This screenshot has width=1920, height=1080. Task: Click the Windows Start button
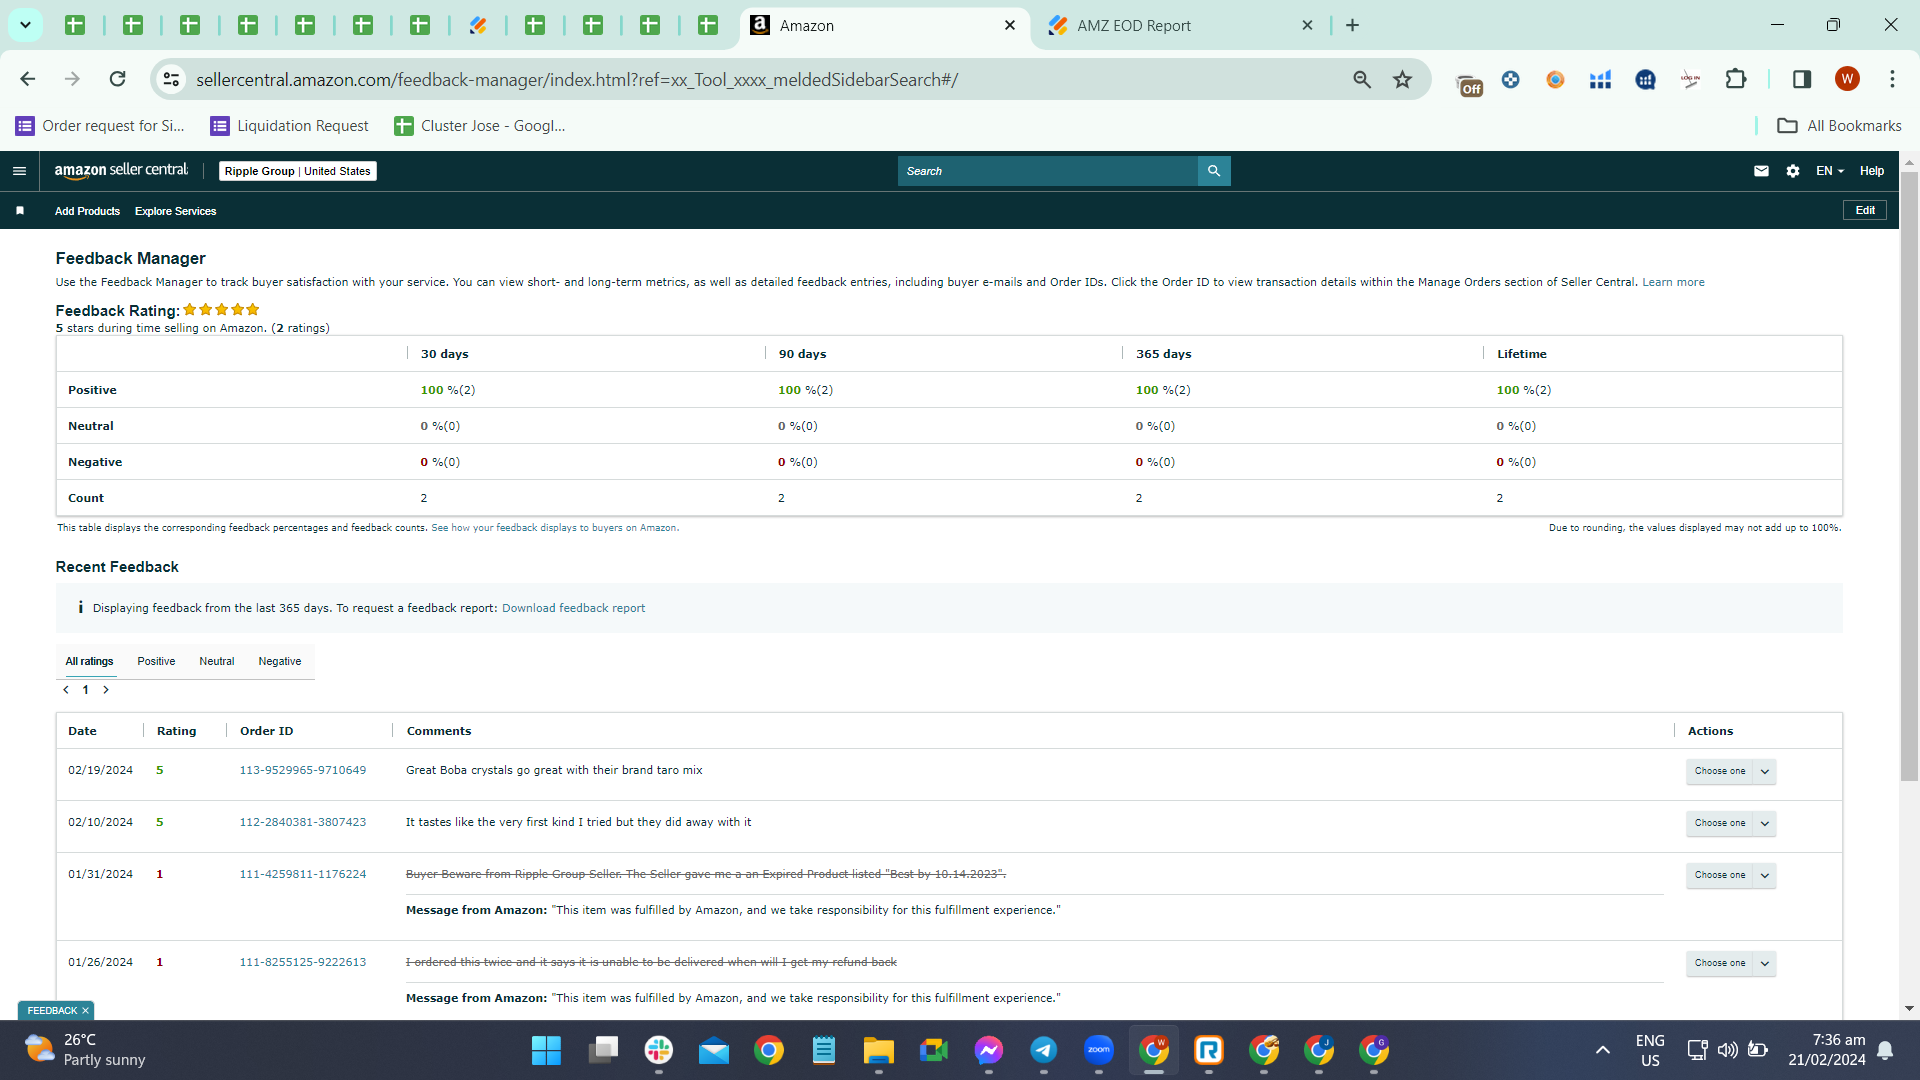point(547,1050)
